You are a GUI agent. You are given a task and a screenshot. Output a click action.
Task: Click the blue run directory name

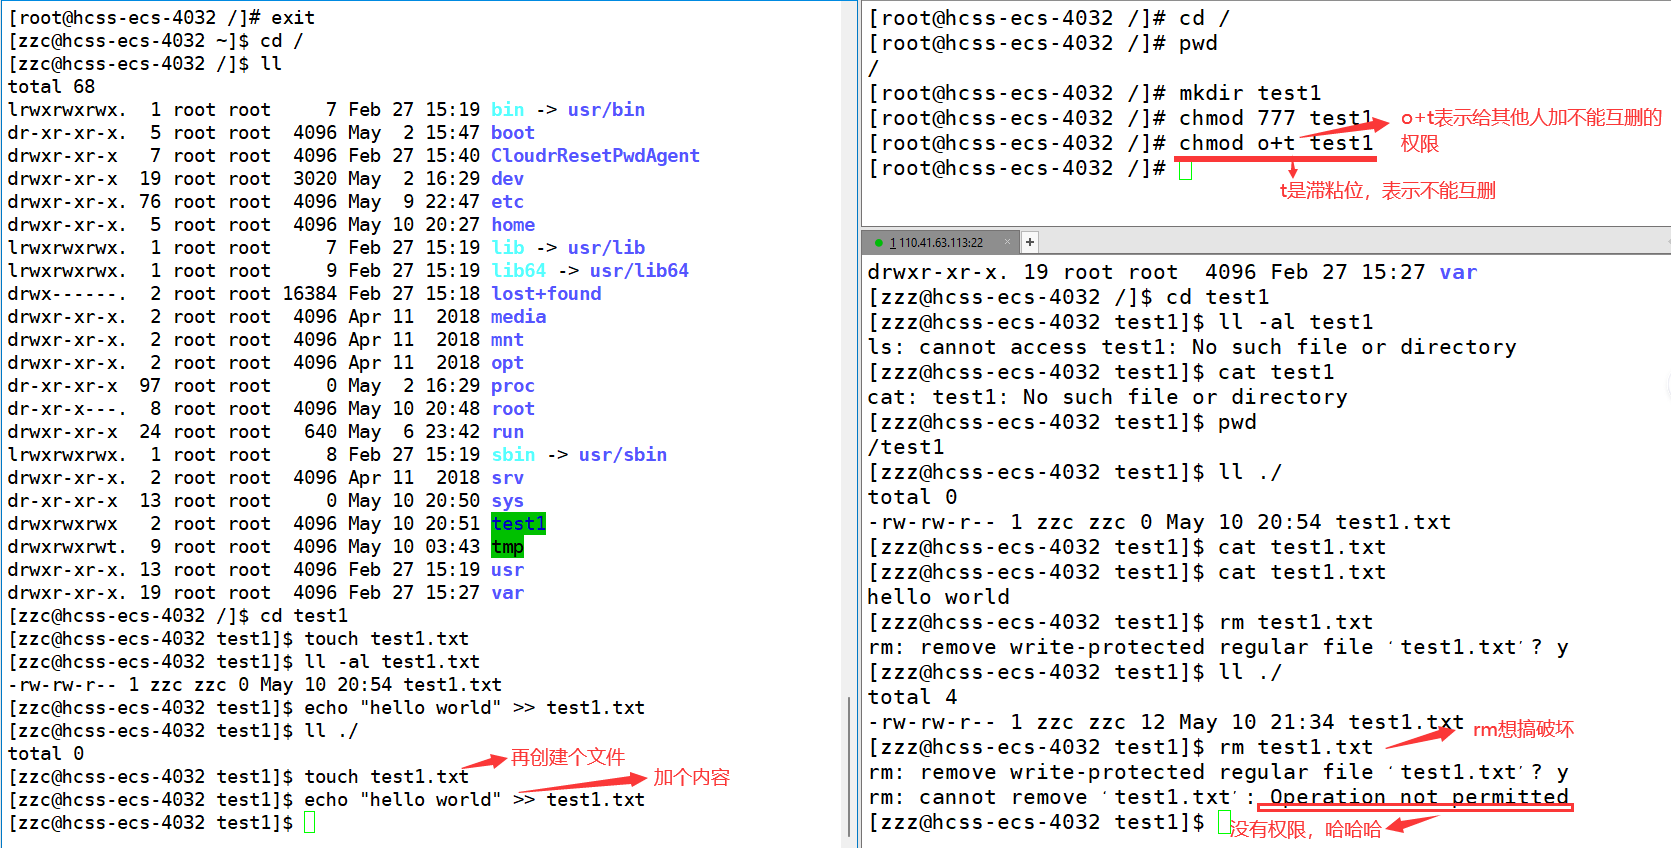click(507, 432)
